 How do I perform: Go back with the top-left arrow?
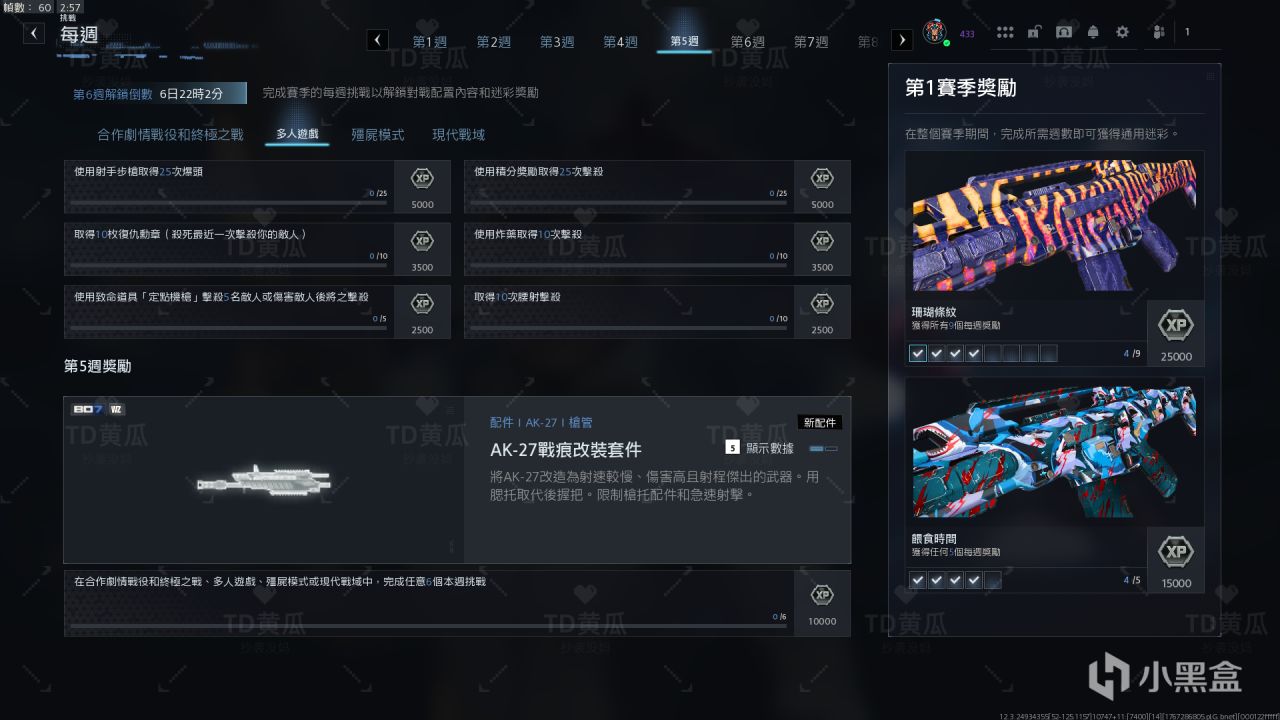pos(34,33)
